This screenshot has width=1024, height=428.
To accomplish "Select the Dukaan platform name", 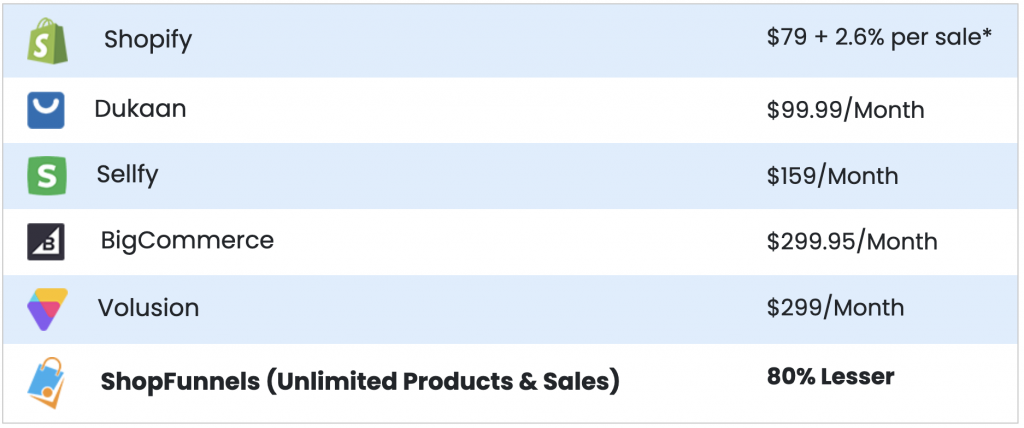I will [140, 108].
